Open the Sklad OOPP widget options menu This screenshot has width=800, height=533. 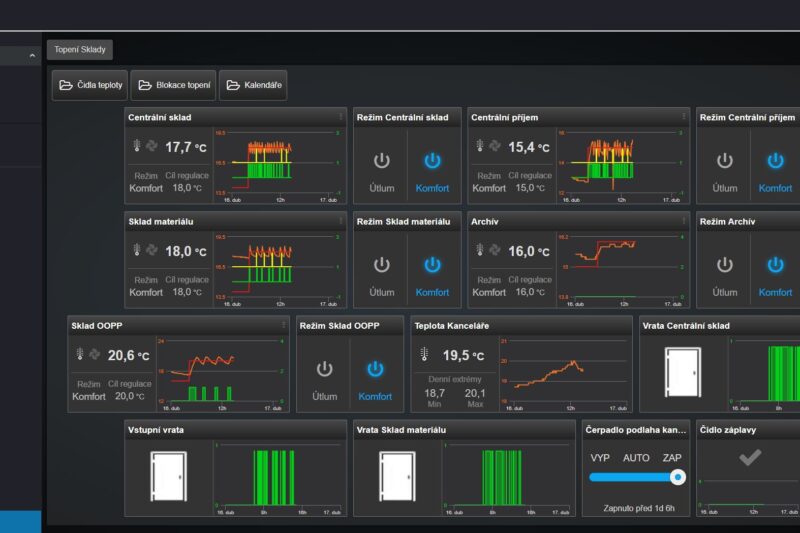283,325
